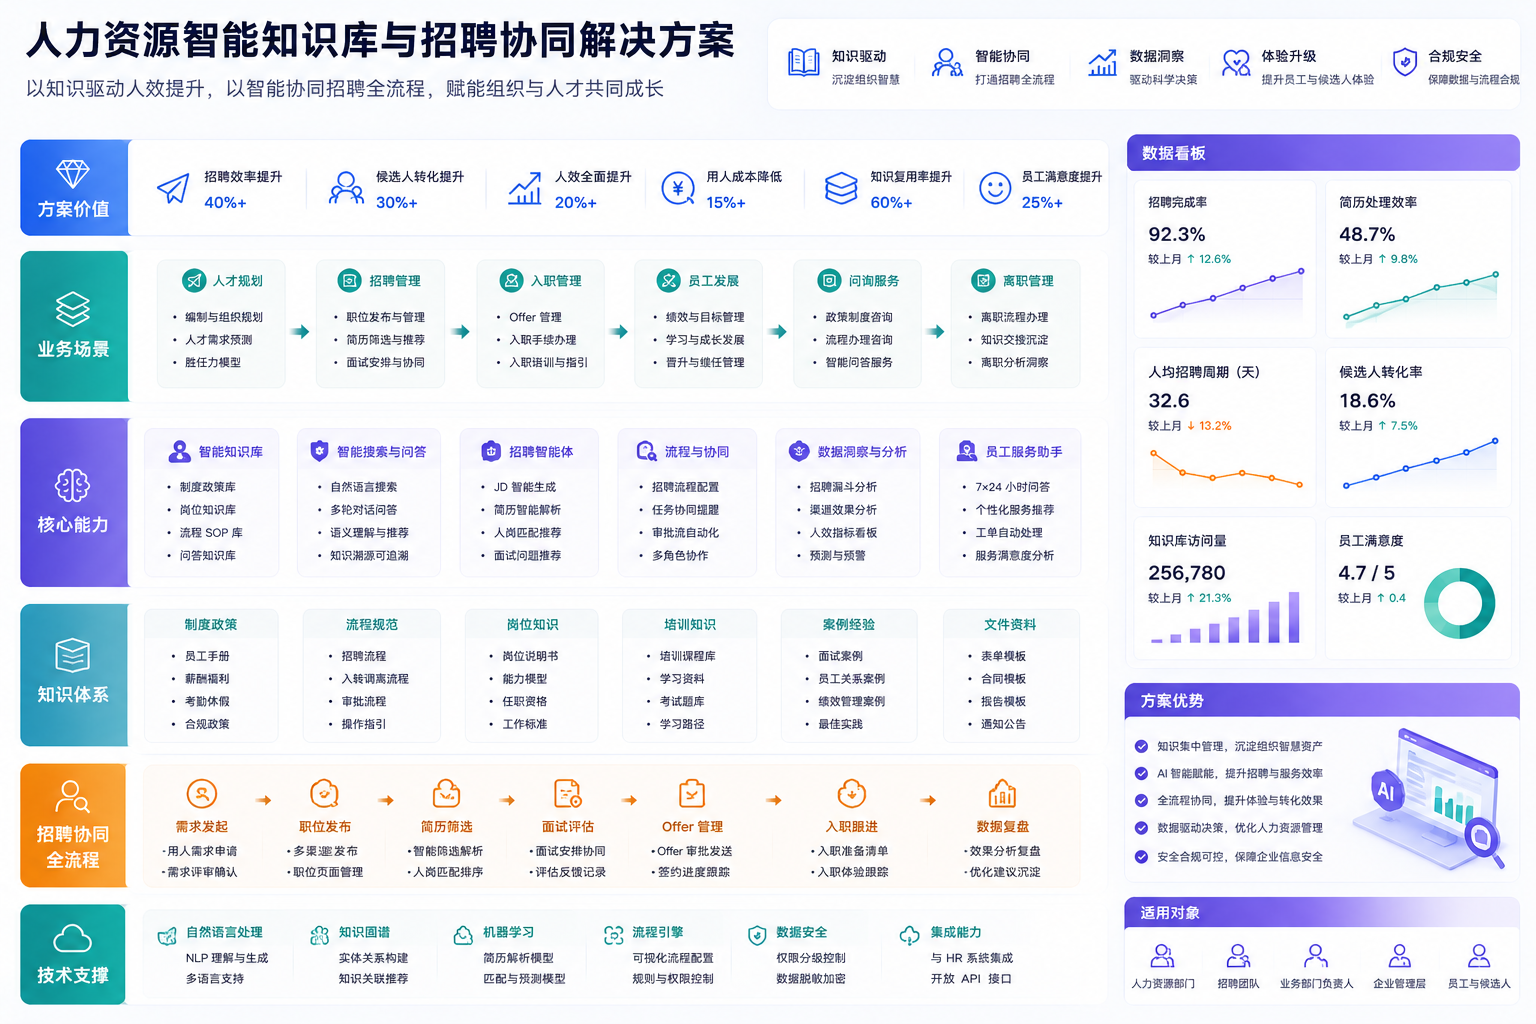Viewport: 1536px width, 1024px height.
Task: Click the 人力资源部门 user icon
Action: [x=1162, y=957]
